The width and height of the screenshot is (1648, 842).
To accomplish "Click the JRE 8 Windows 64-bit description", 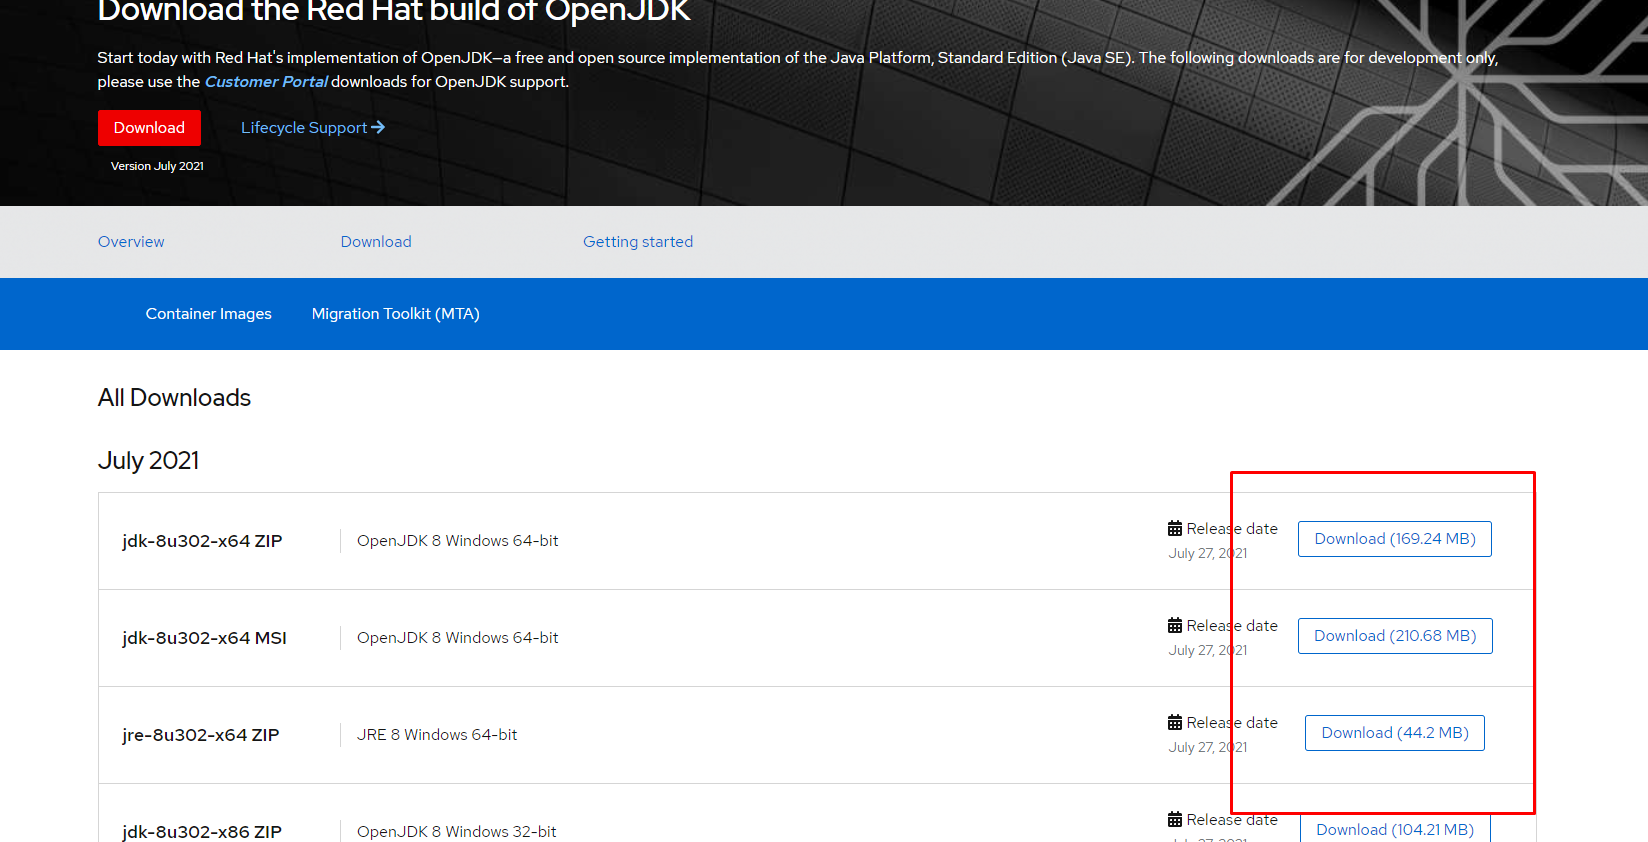I will point(437,735).
